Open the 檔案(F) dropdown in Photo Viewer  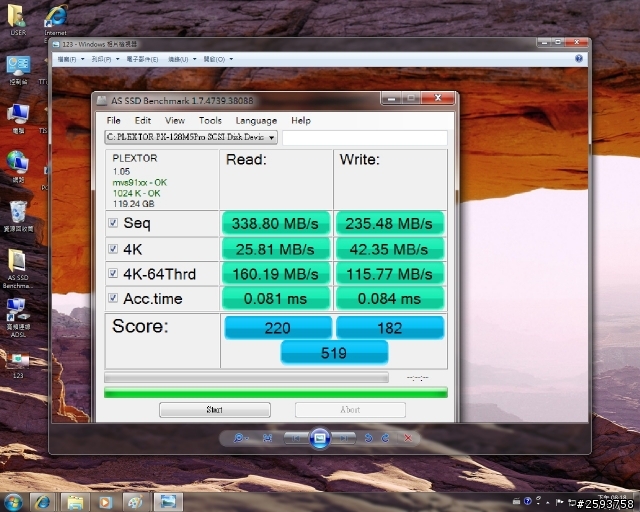click(71, 59)
